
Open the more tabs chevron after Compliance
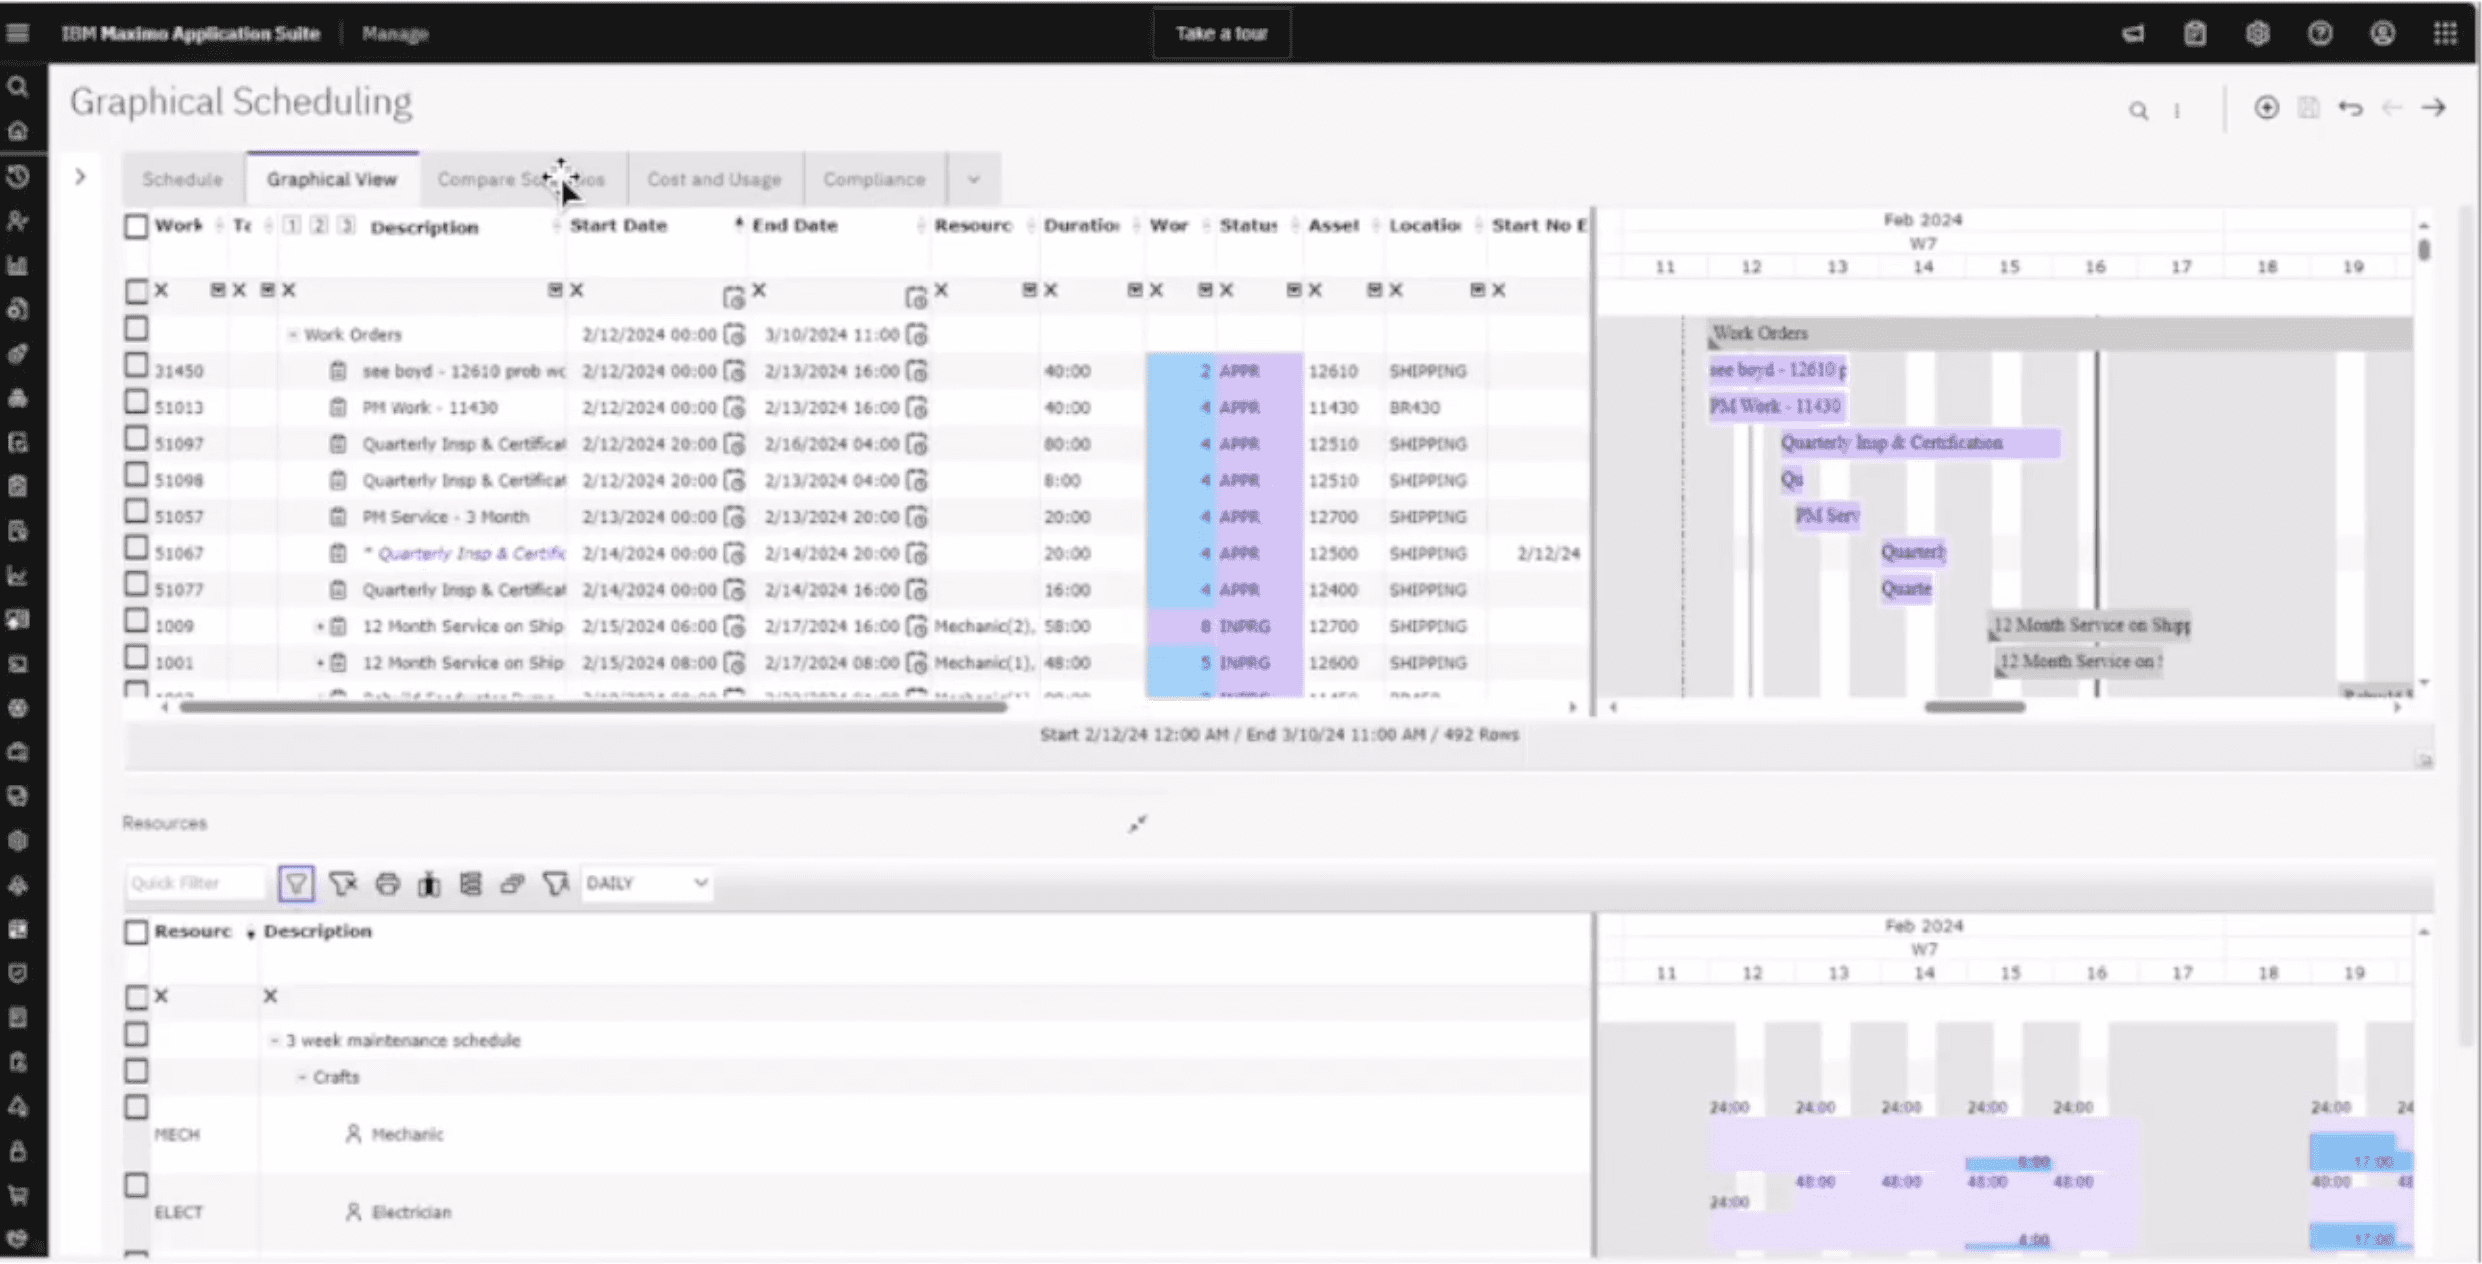coord(973,180)
